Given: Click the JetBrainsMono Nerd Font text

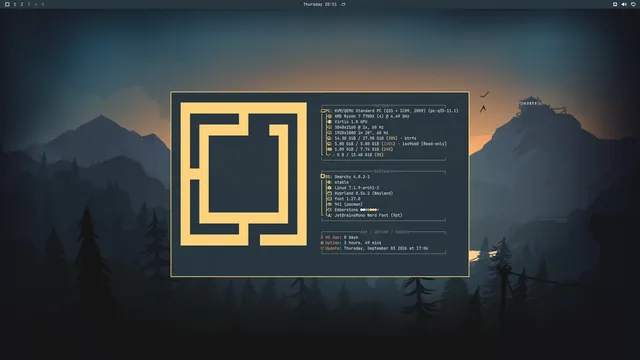Looking at the screenshot, I should 369,216.
